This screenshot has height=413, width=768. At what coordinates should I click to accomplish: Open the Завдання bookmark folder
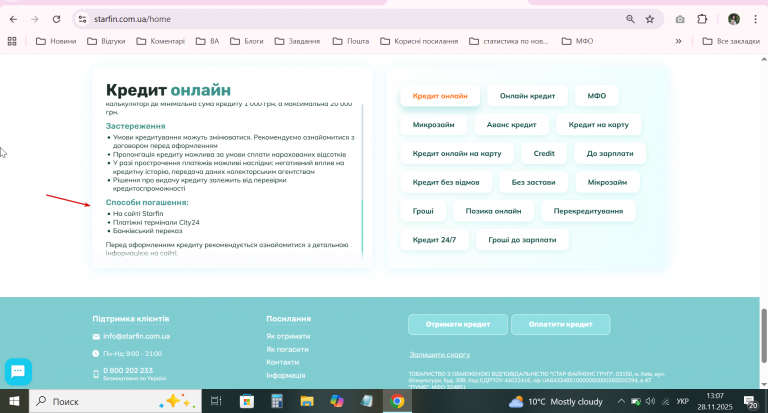(297, 41)
